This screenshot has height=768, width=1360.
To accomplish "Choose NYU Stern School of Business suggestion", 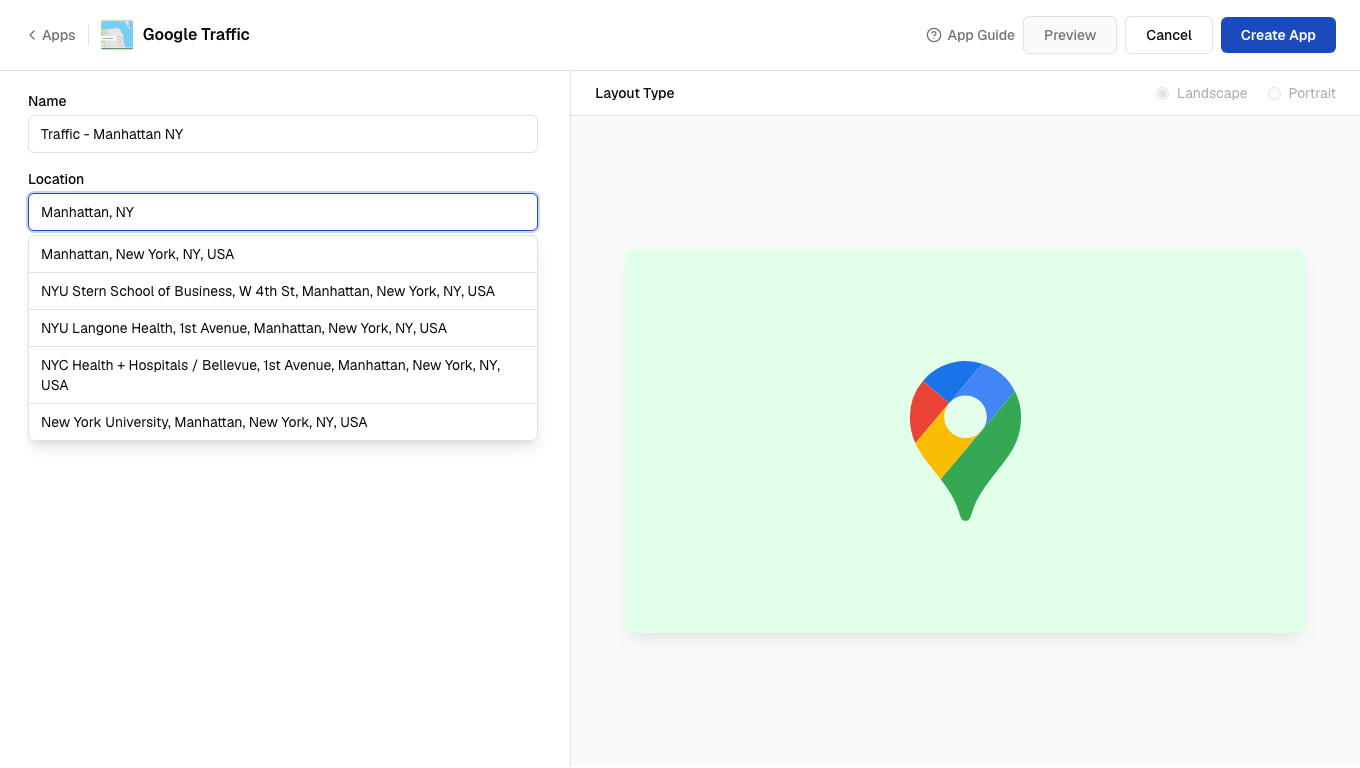I will pos(283,291).
